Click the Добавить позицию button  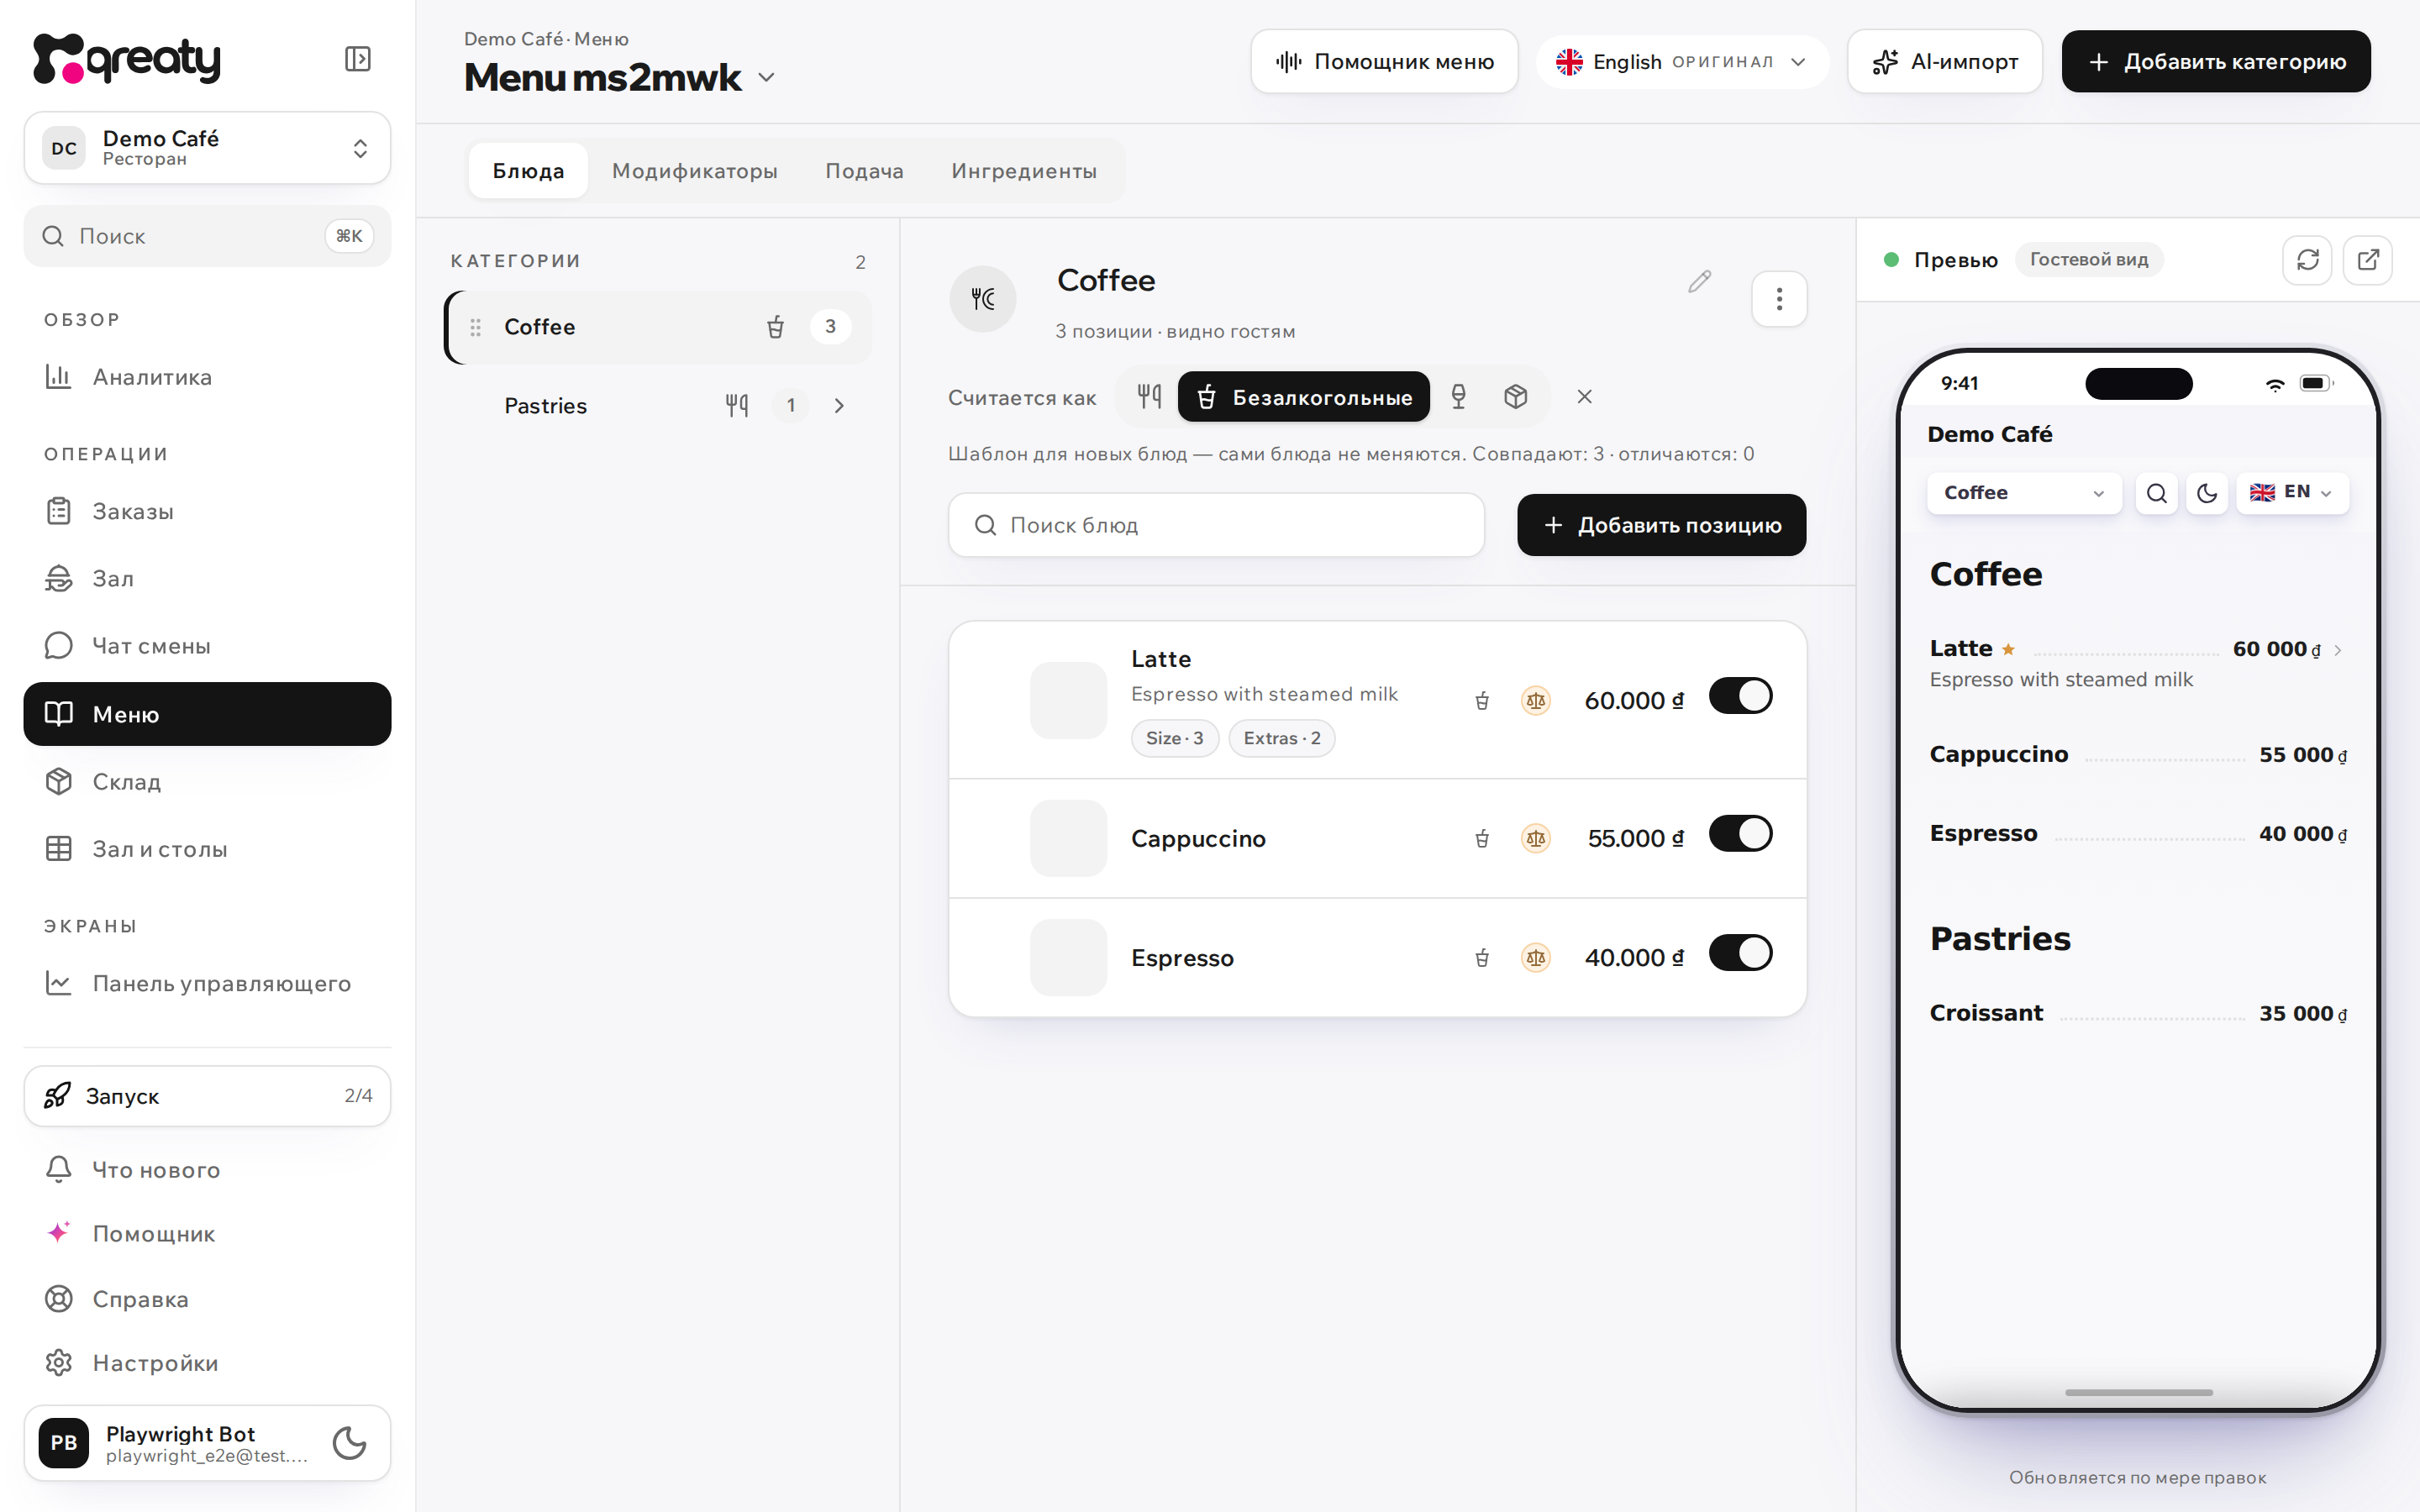coord(1661,525)
